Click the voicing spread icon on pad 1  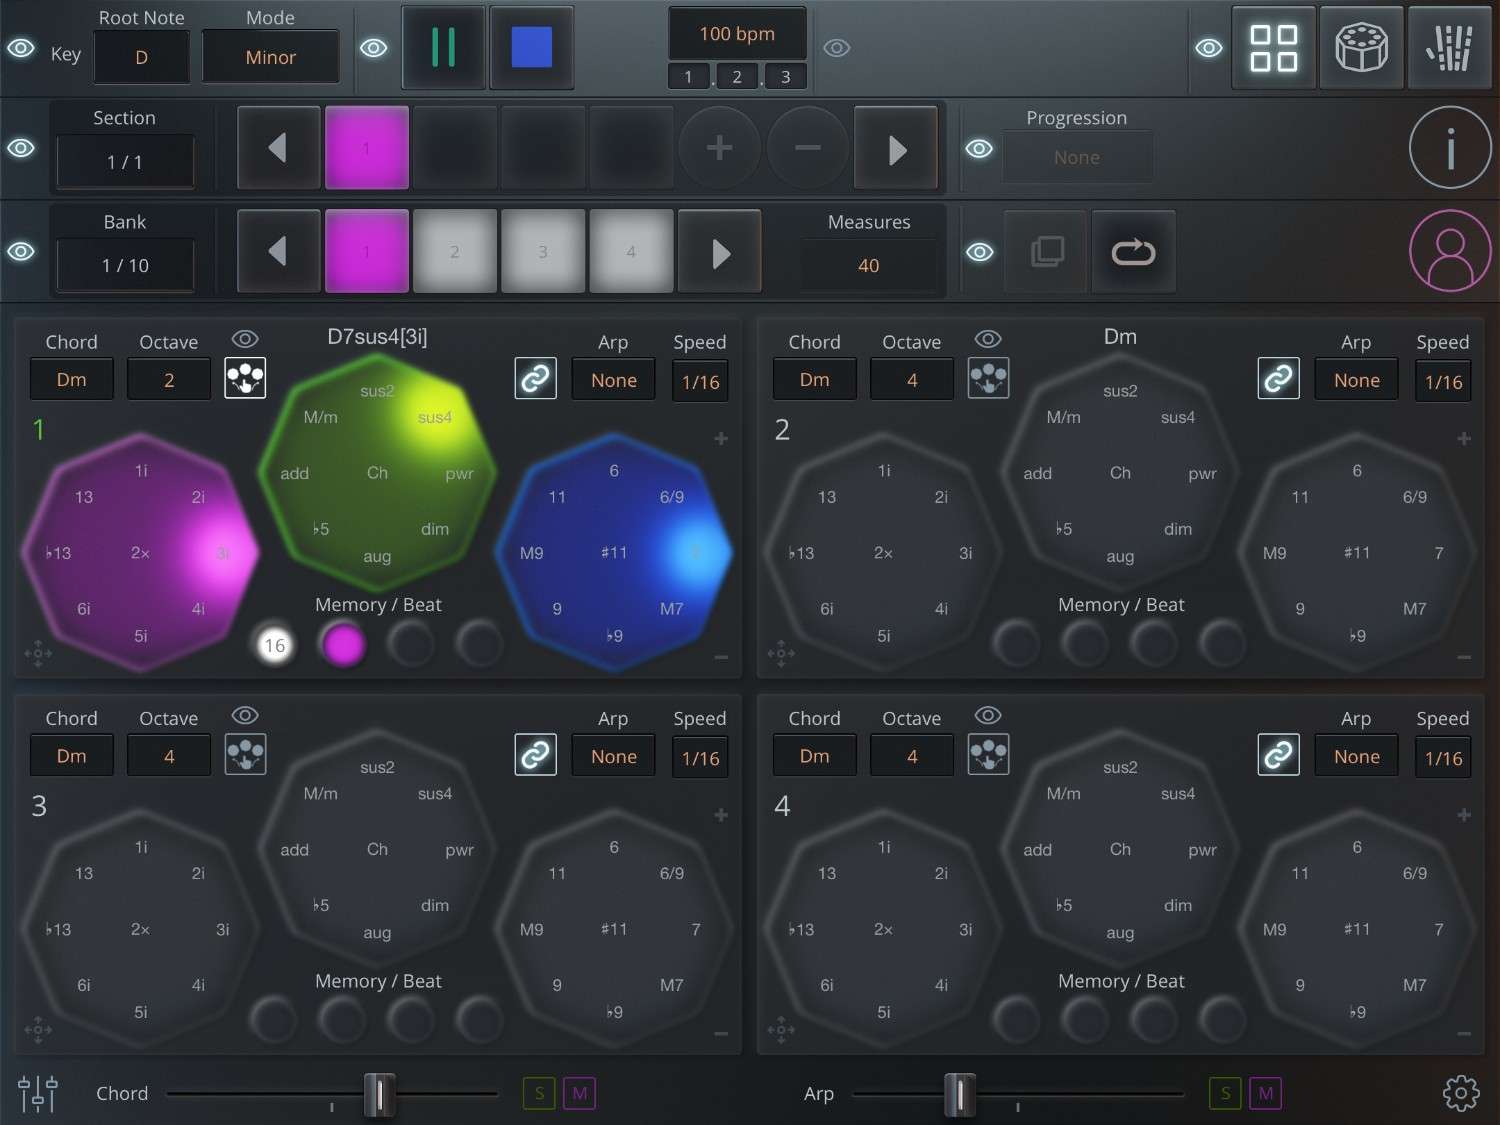point(245,378)
